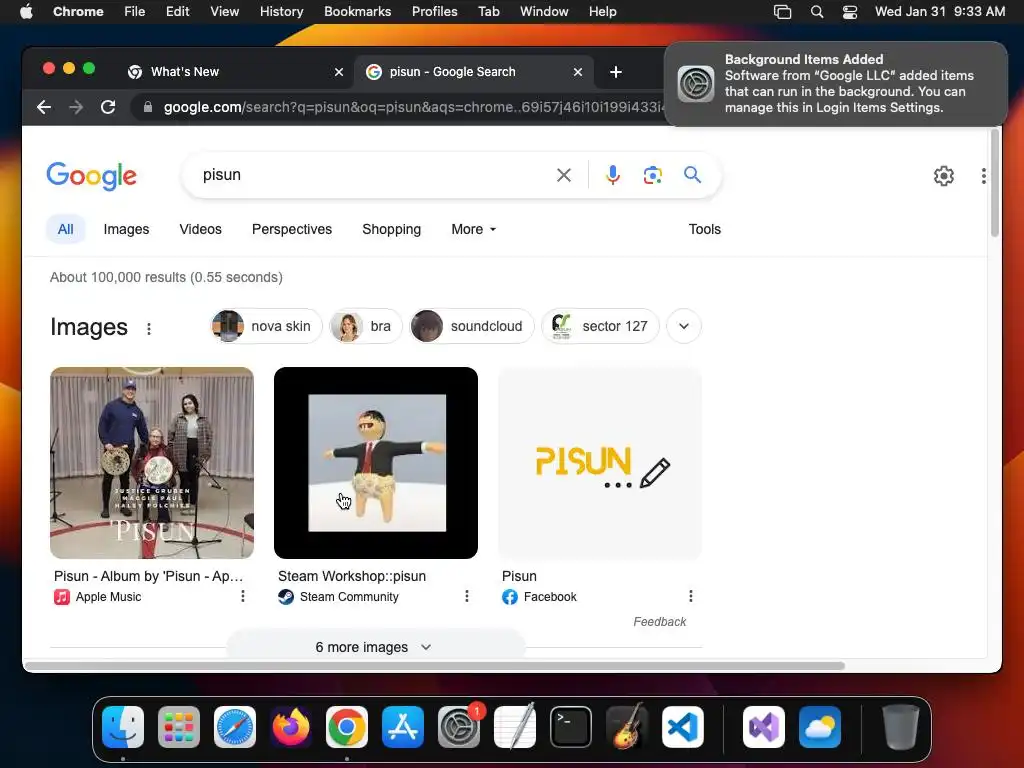Reload the current page

pos(108,107)
